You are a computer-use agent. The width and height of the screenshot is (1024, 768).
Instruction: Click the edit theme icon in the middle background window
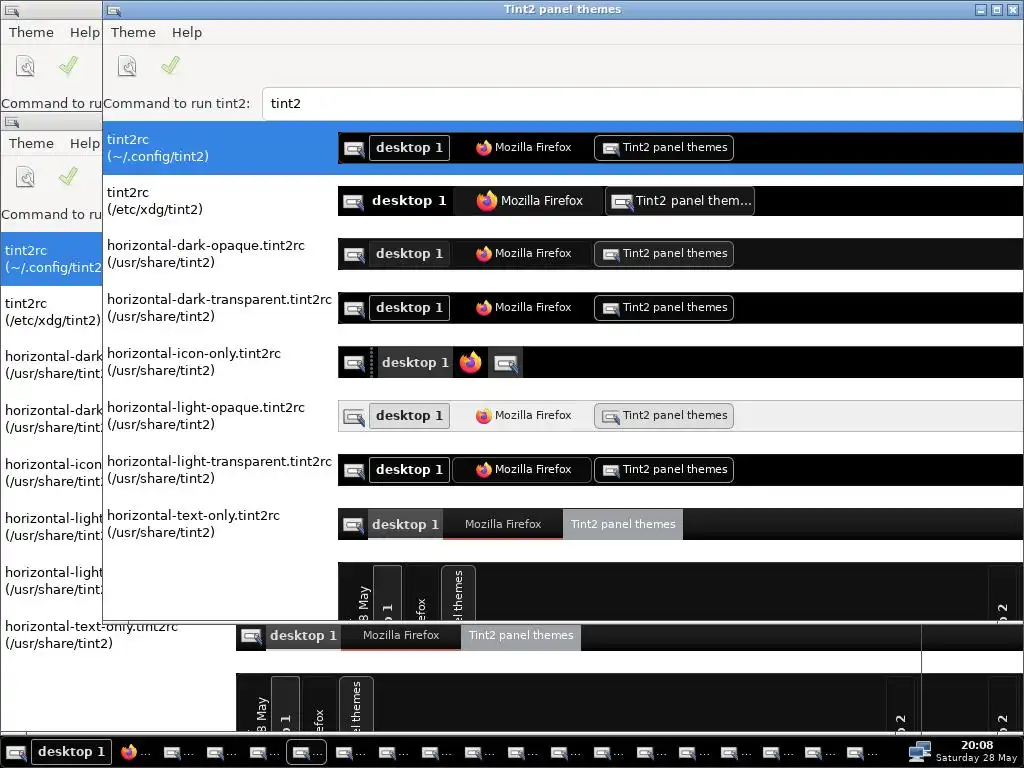point(25,177)
